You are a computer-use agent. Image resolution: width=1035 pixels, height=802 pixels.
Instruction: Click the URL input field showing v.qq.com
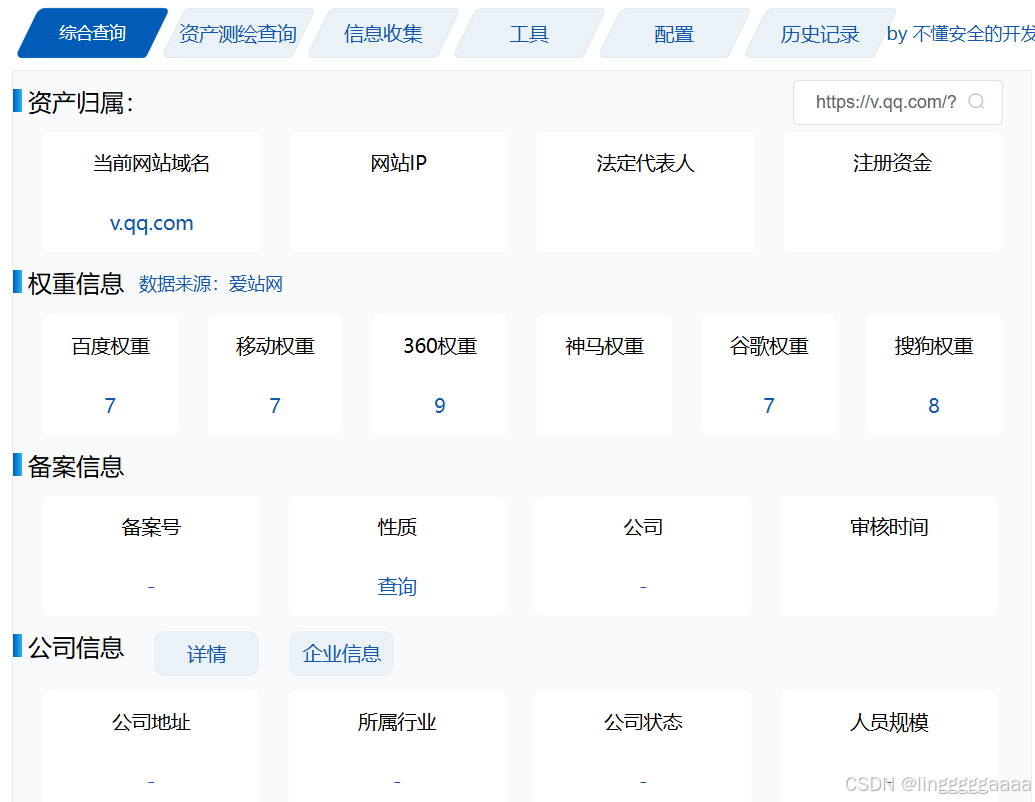(885, 102)
